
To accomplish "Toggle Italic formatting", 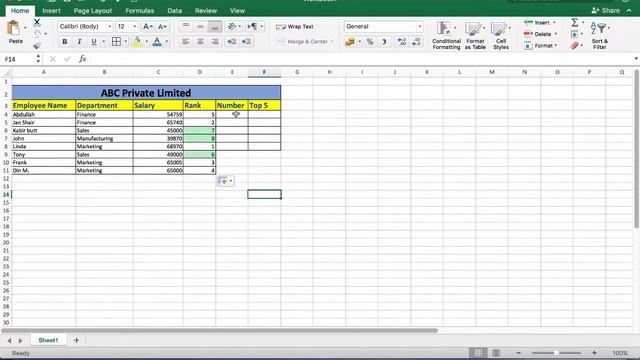I will coord(79,42).
